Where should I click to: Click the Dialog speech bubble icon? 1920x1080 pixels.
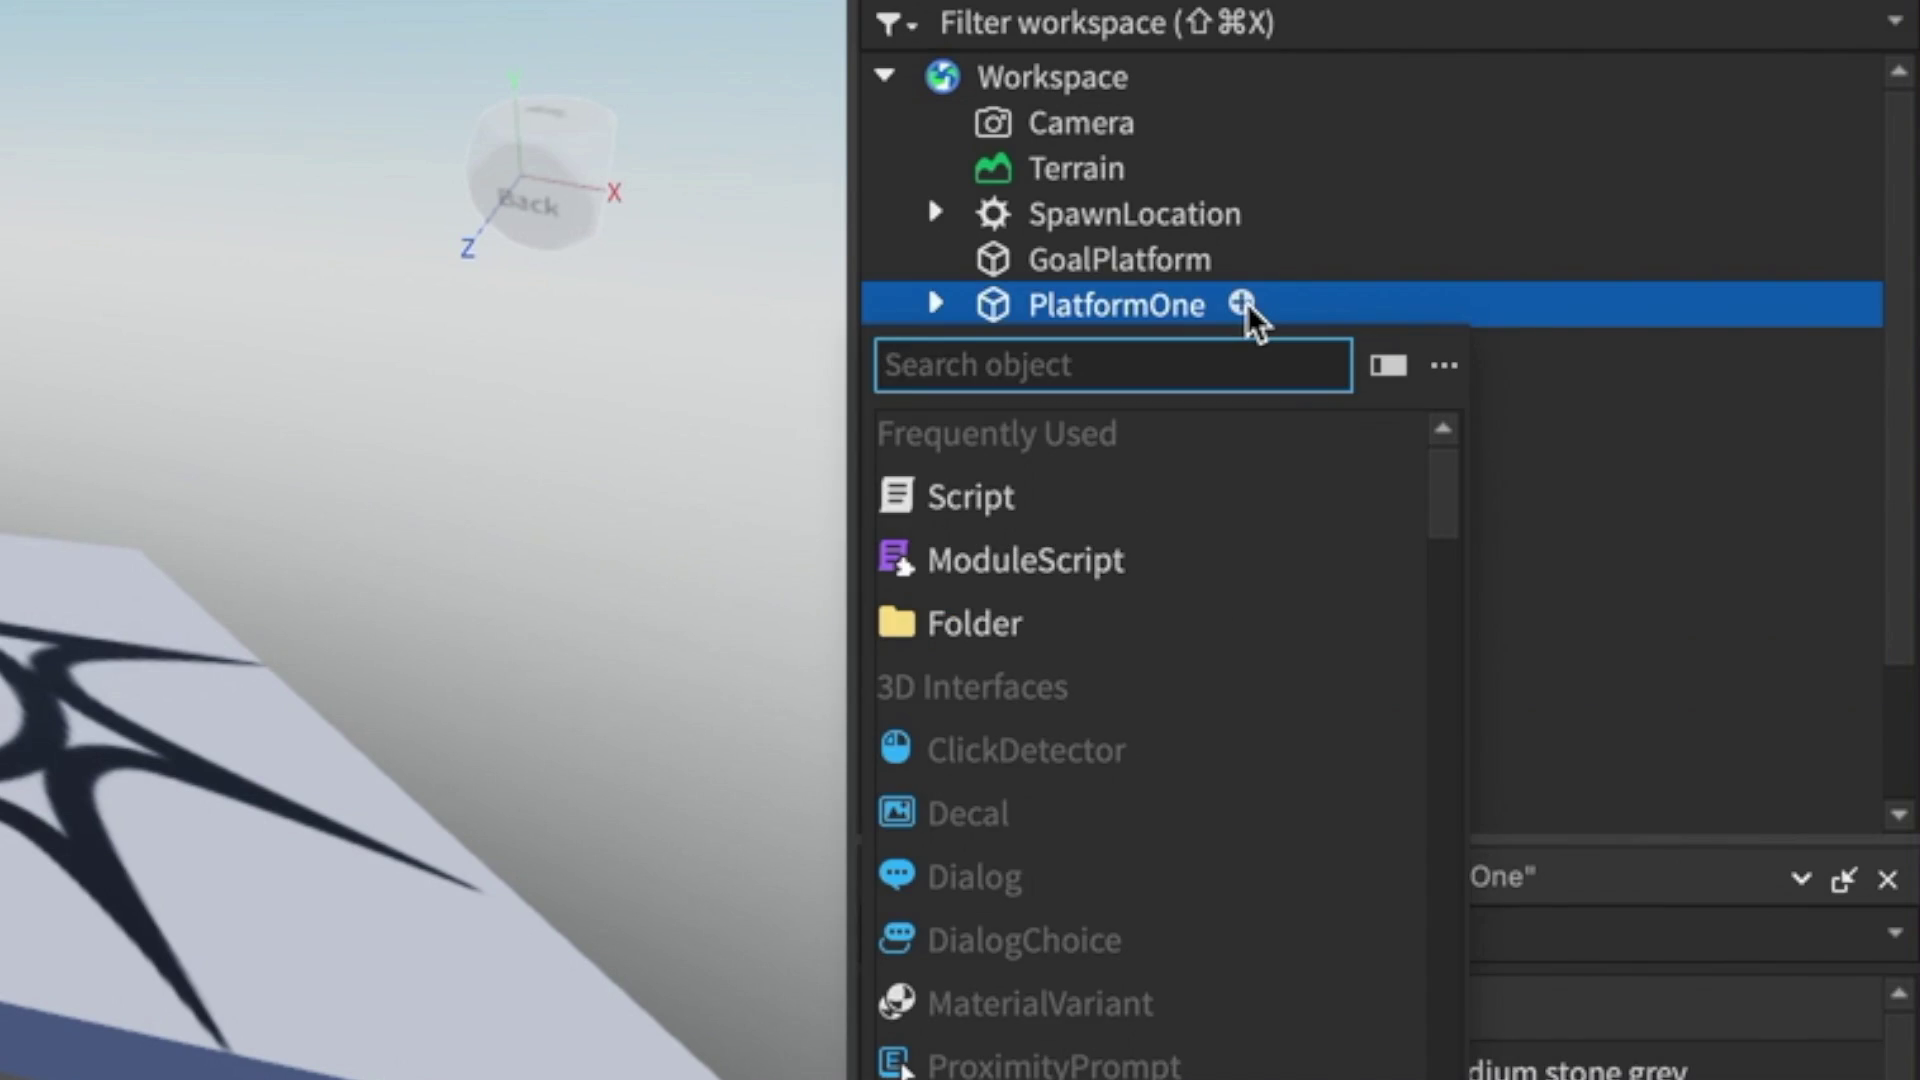[x=896, y=875]
